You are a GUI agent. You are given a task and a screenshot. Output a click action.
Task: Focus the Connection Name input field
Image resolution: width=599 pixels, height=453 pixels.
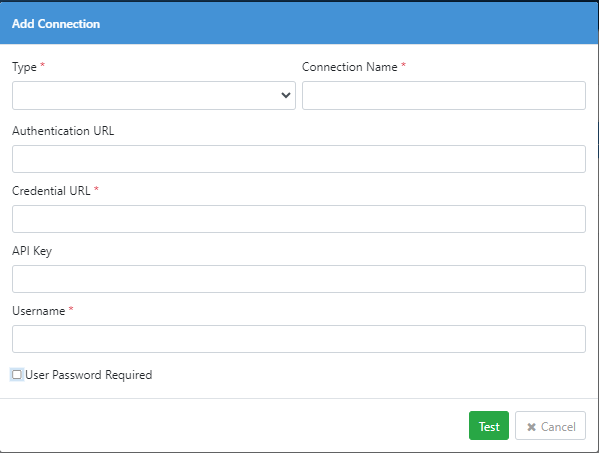coord(444,95)
